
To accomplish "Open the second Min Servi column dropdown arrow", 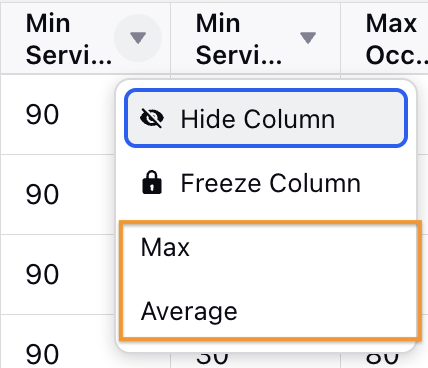I will tap(308, 38).
